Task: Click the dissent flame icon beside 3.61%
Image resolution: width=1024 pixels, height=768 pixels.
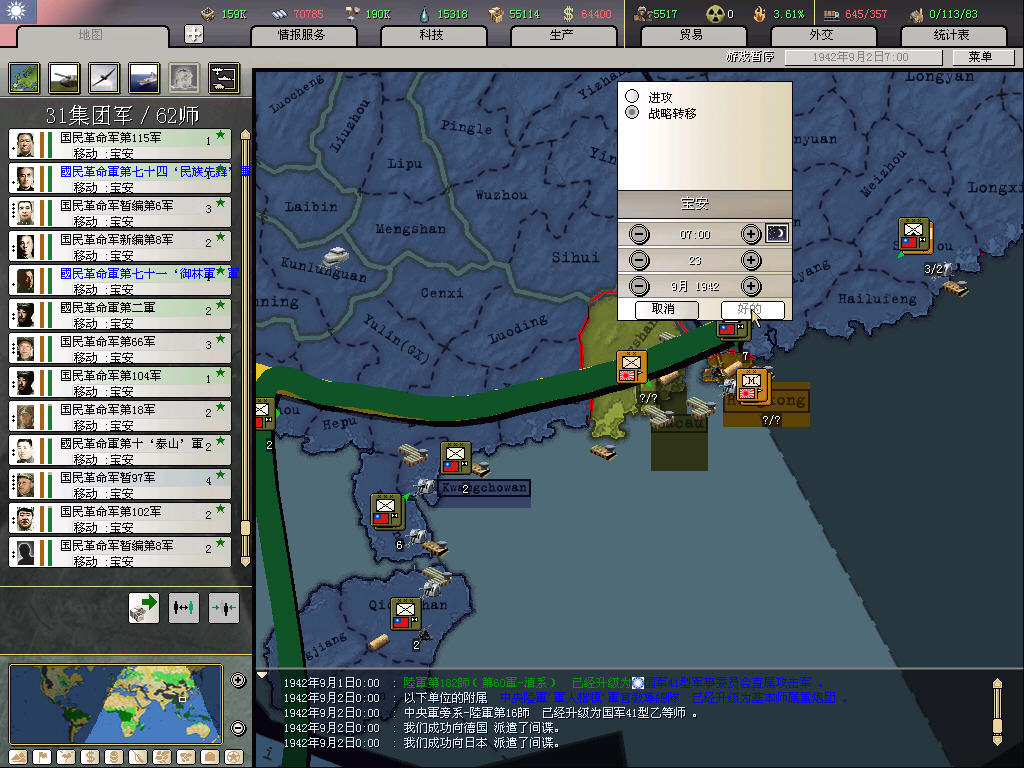Action: 760,14
